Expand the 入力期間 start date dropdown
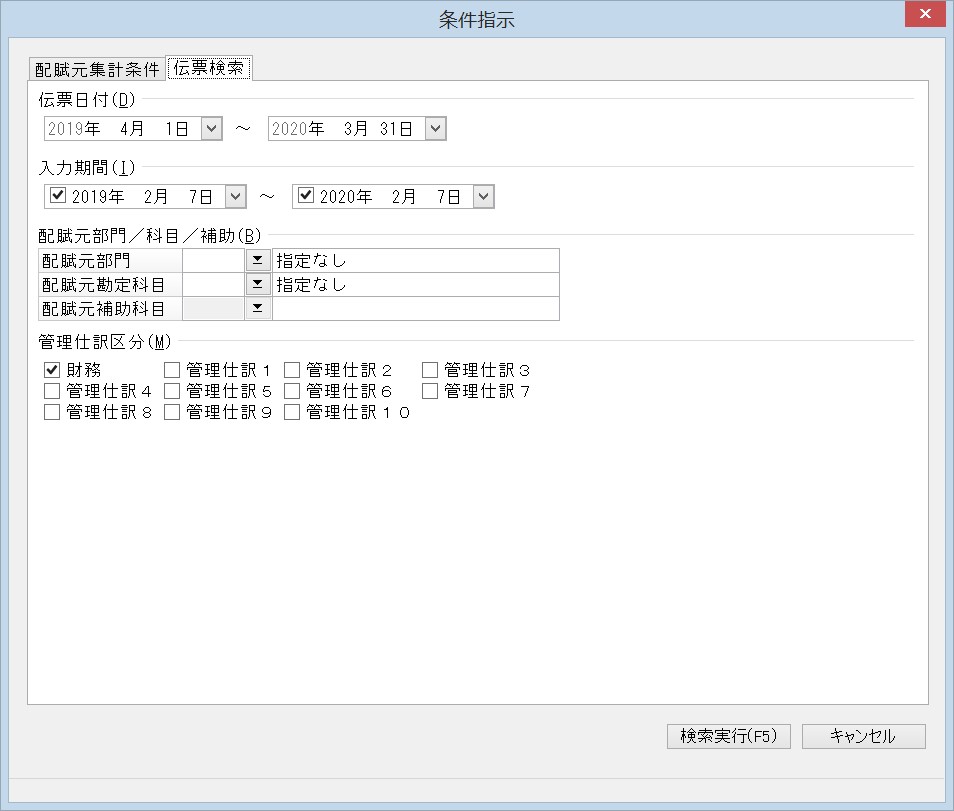Screen dimensions: 954x811 coord(235,197)
